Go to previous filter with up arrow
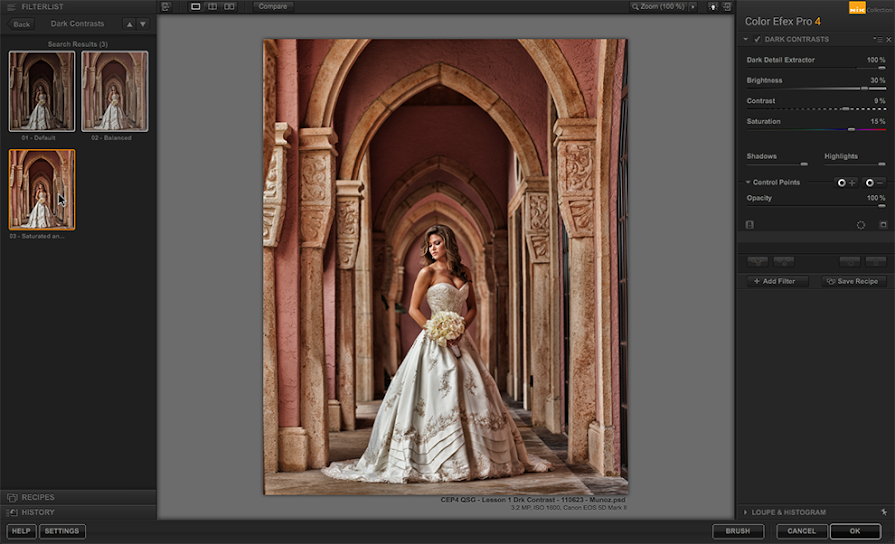The image size is (895, 544). click(x=129, y=24)
